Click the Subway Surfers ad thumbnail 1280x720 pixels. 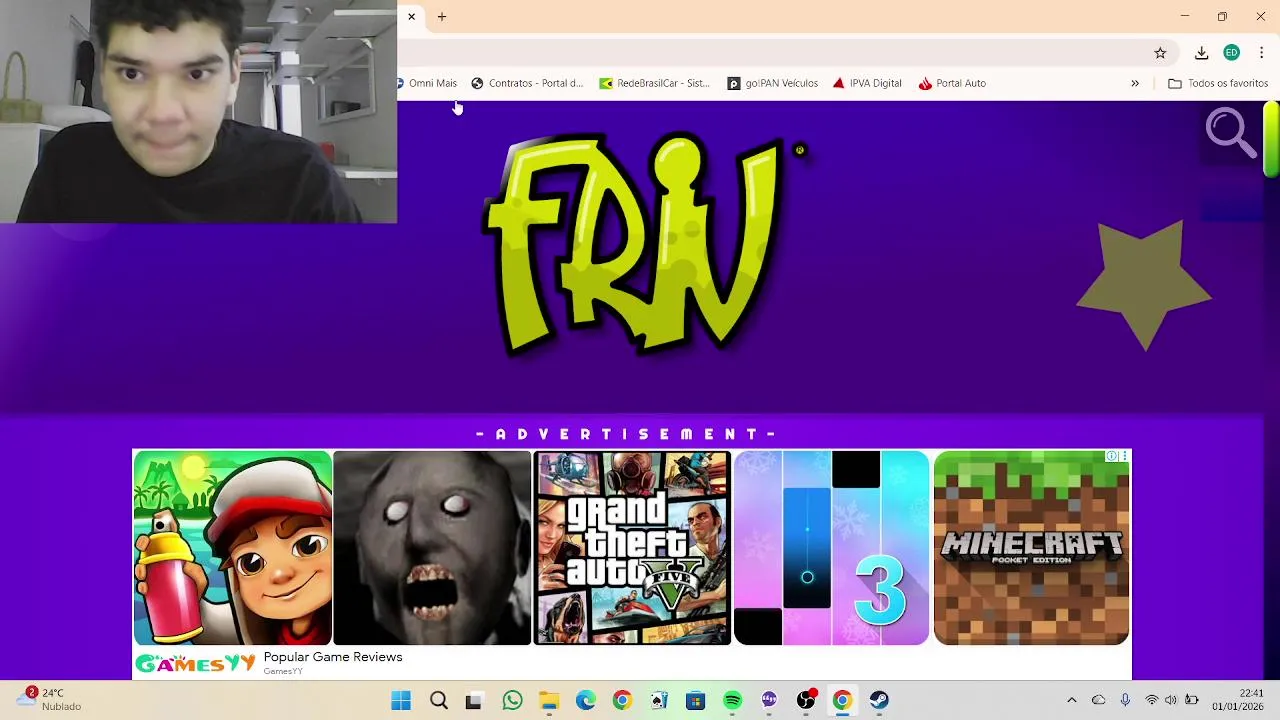click(233, 548)
